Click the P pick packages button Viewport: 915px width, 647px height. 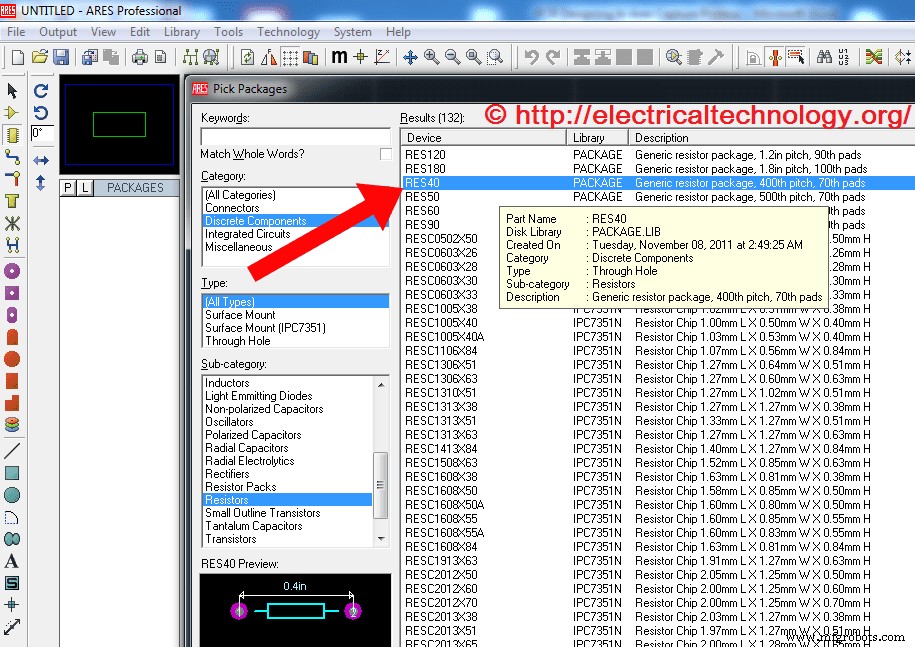pyautogui.click(x=68, y=188)
